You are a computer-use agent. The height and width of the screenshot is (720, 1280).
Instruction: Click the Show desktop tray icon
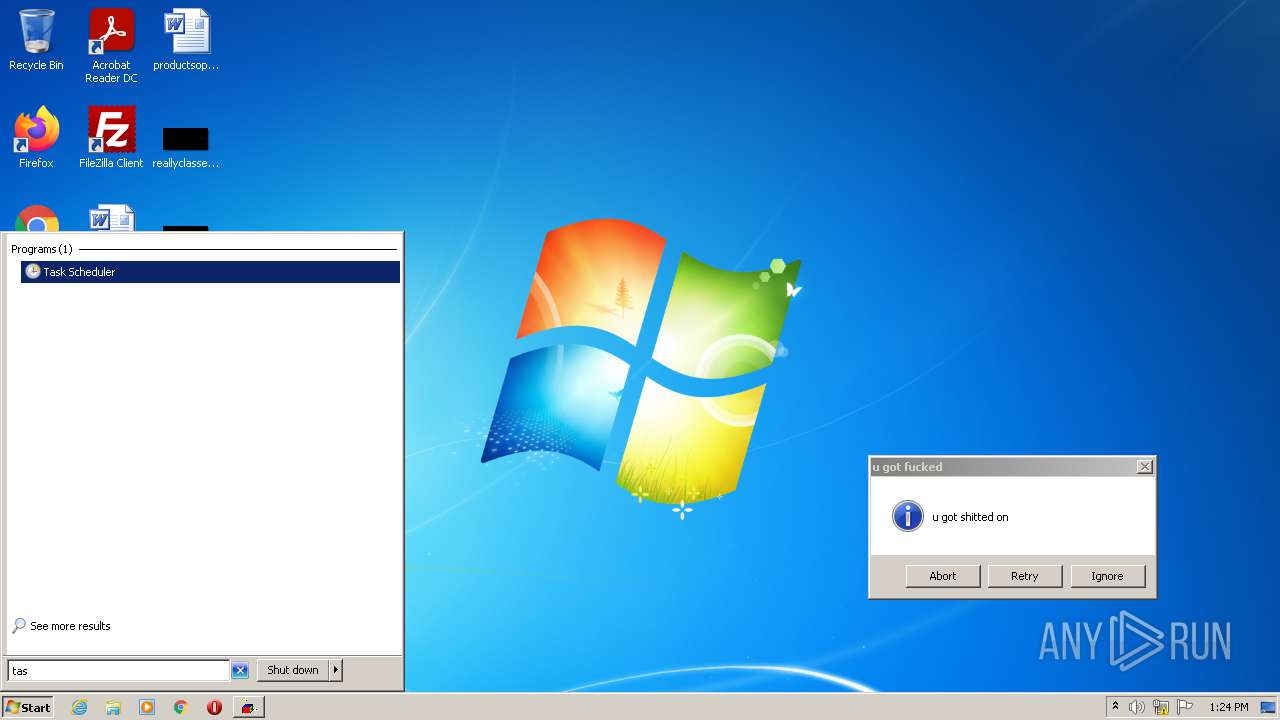pyautogui.click(x=1269, y=707)
